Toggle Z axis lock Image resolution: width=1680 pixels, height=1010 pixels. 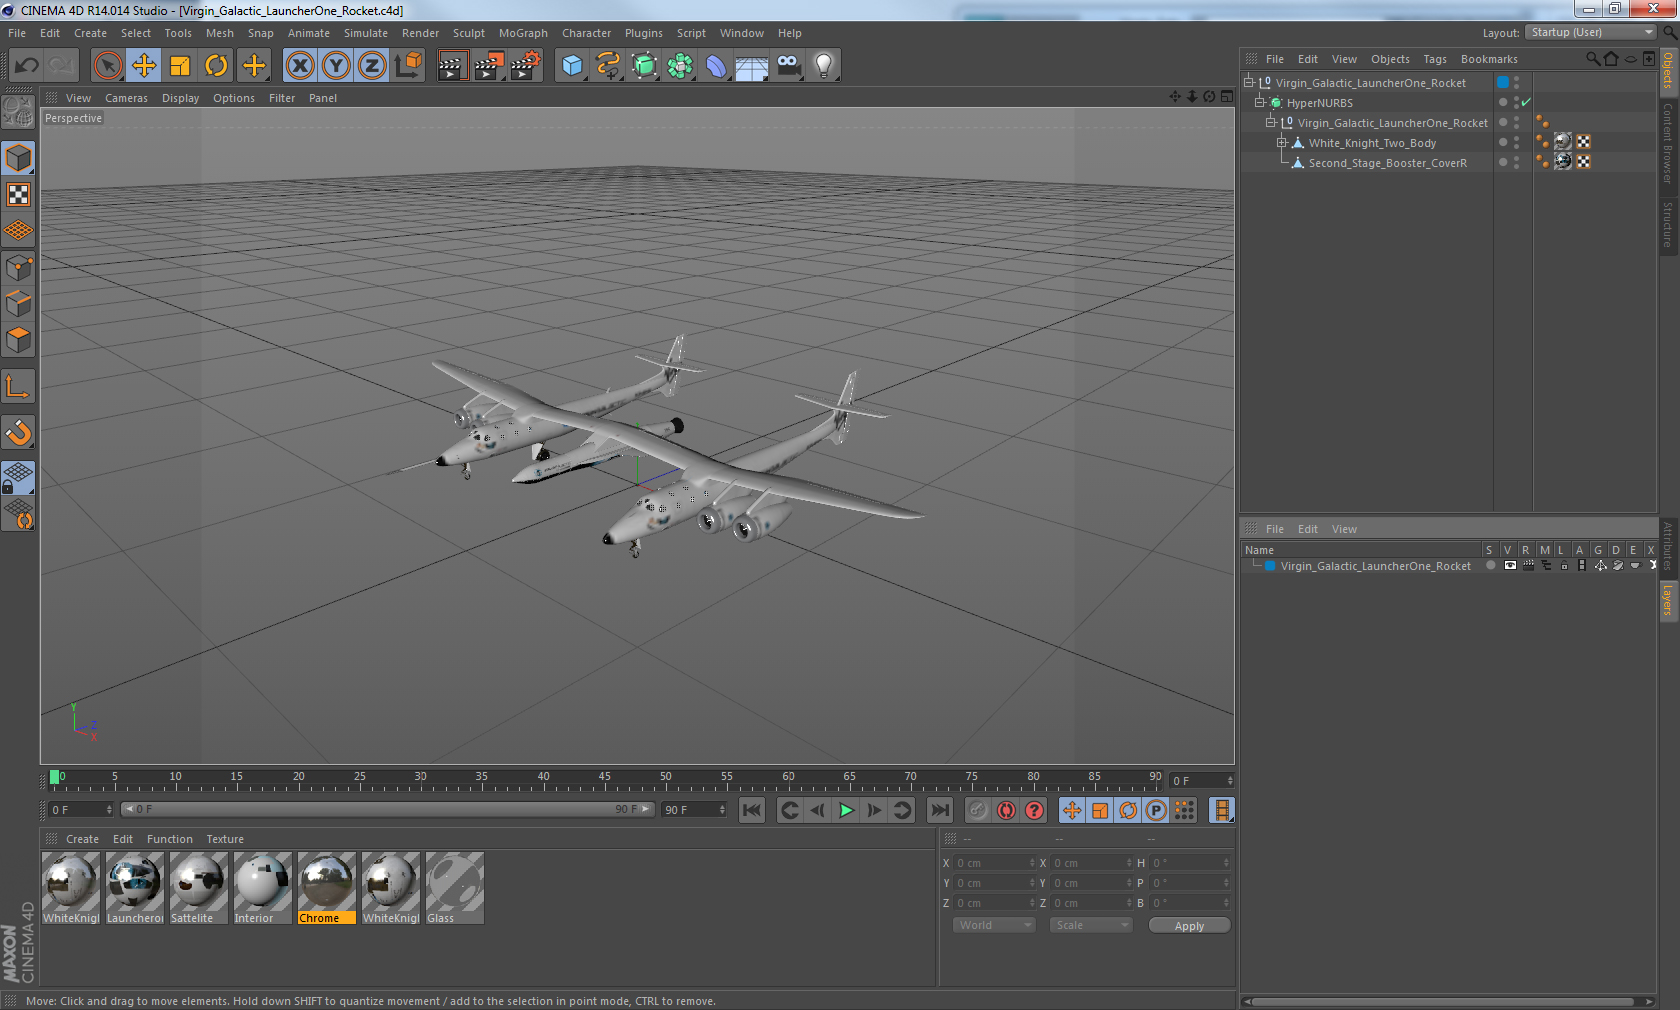[372, 66]
